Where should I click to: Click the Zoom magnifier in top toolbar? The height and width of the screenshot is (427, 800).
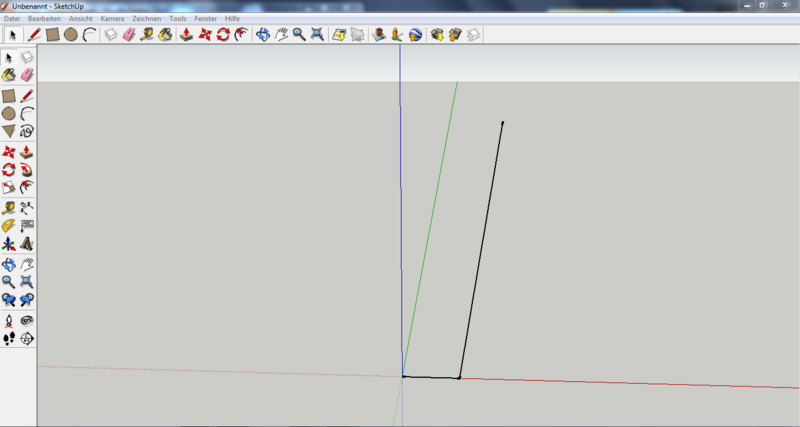tap(299, 34)
